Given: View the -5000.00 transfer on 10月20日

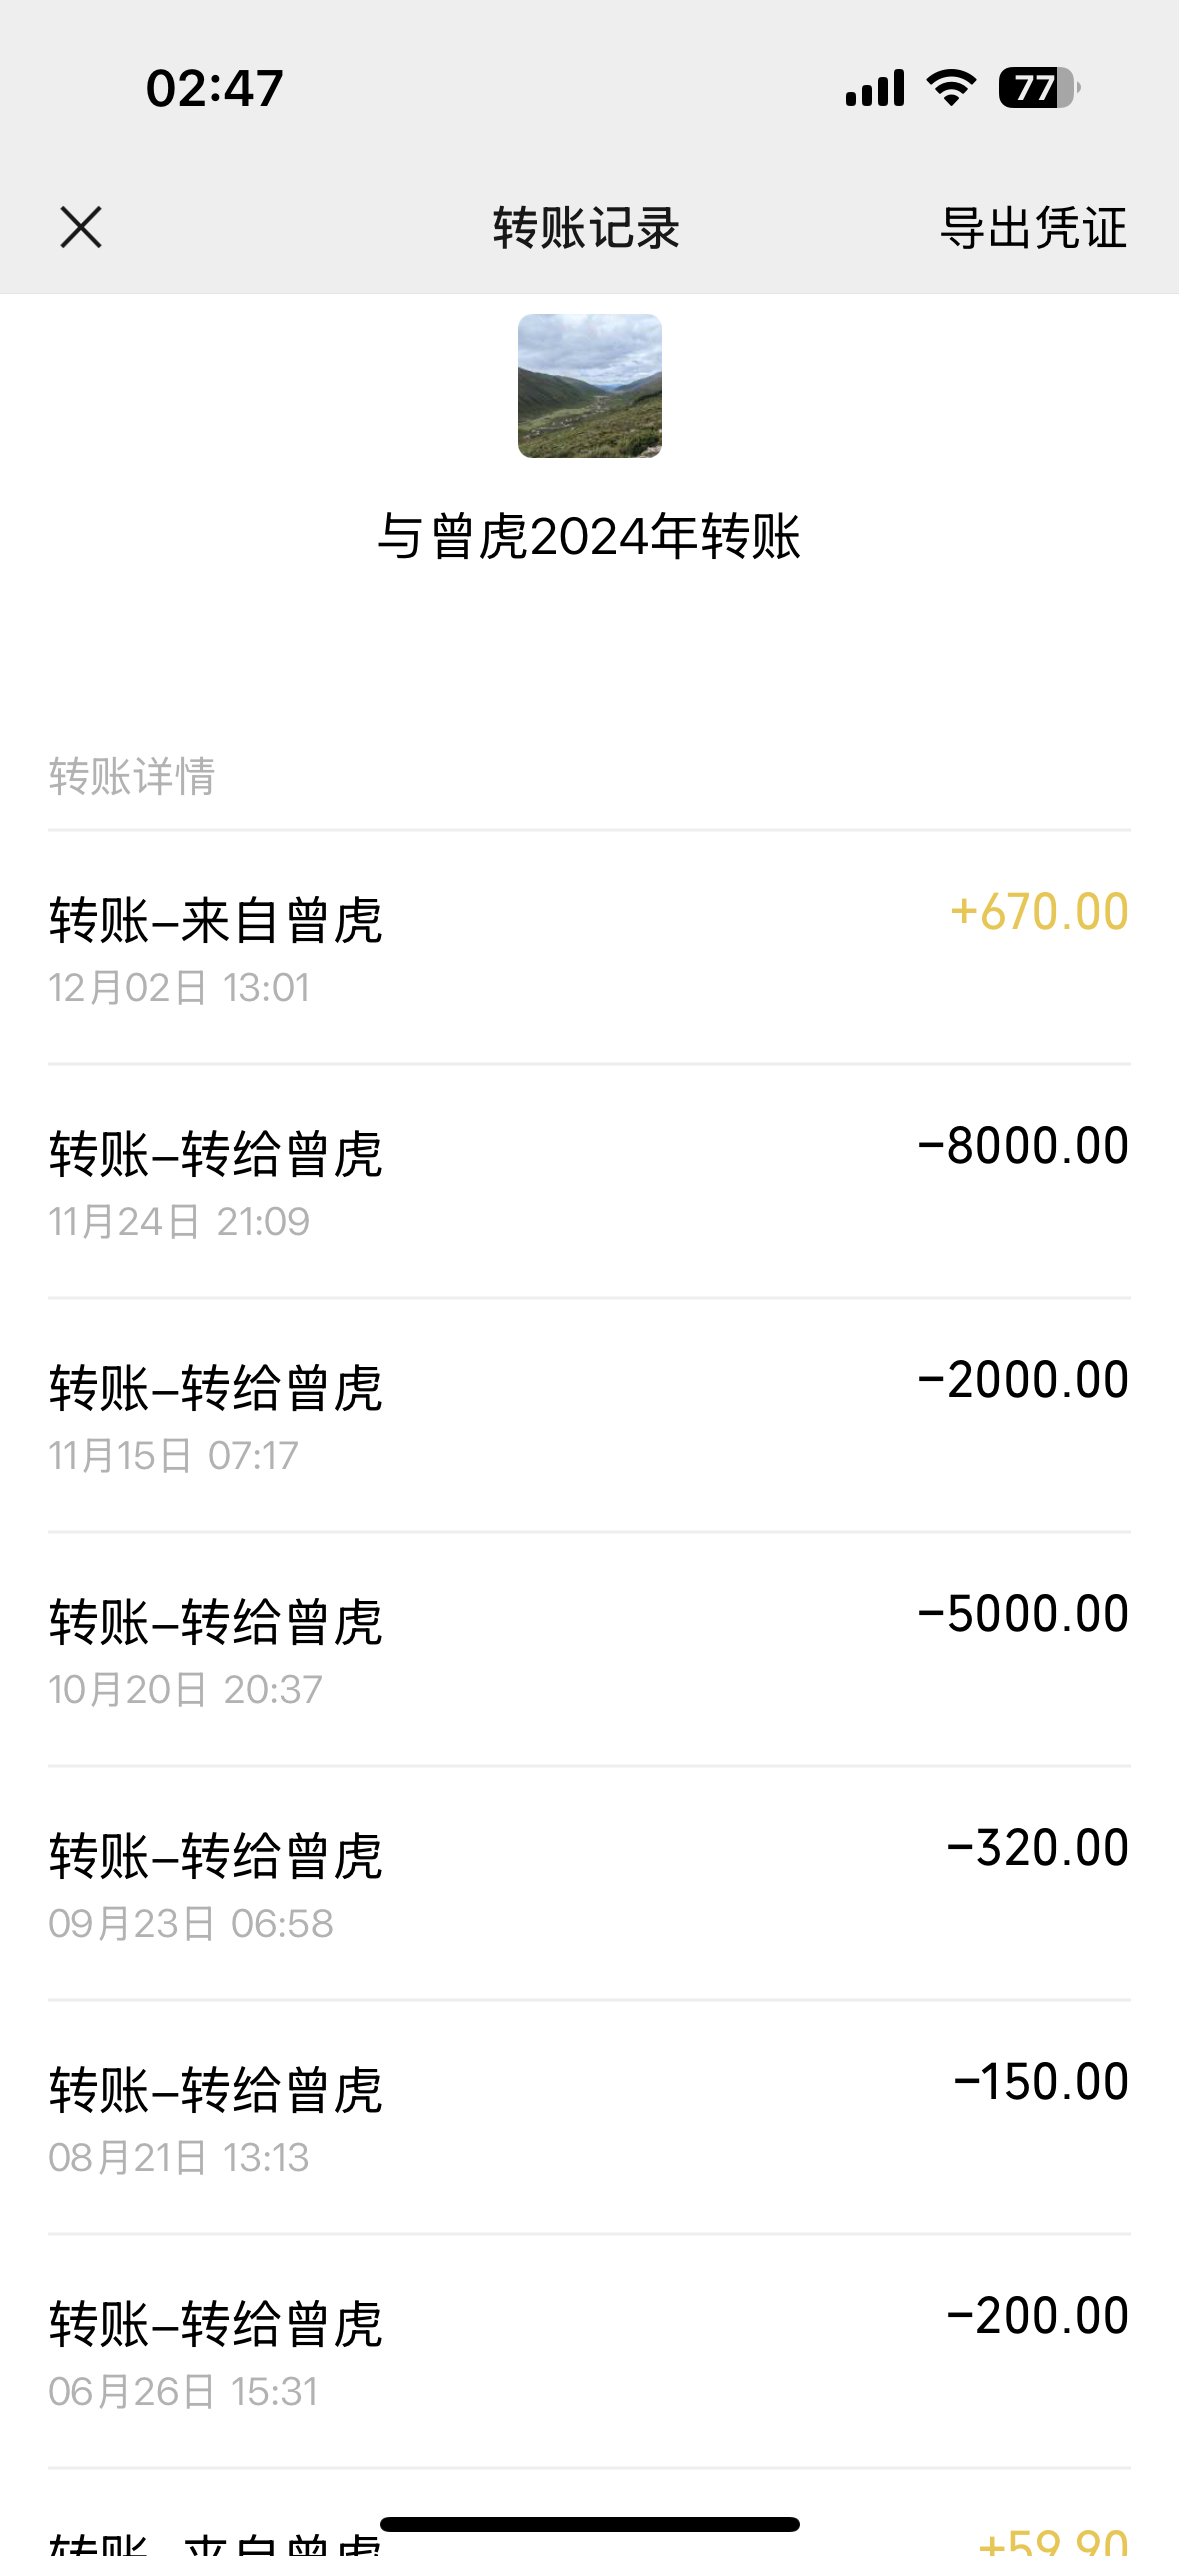Looking at the screenshot, I should pos(589,1649).
